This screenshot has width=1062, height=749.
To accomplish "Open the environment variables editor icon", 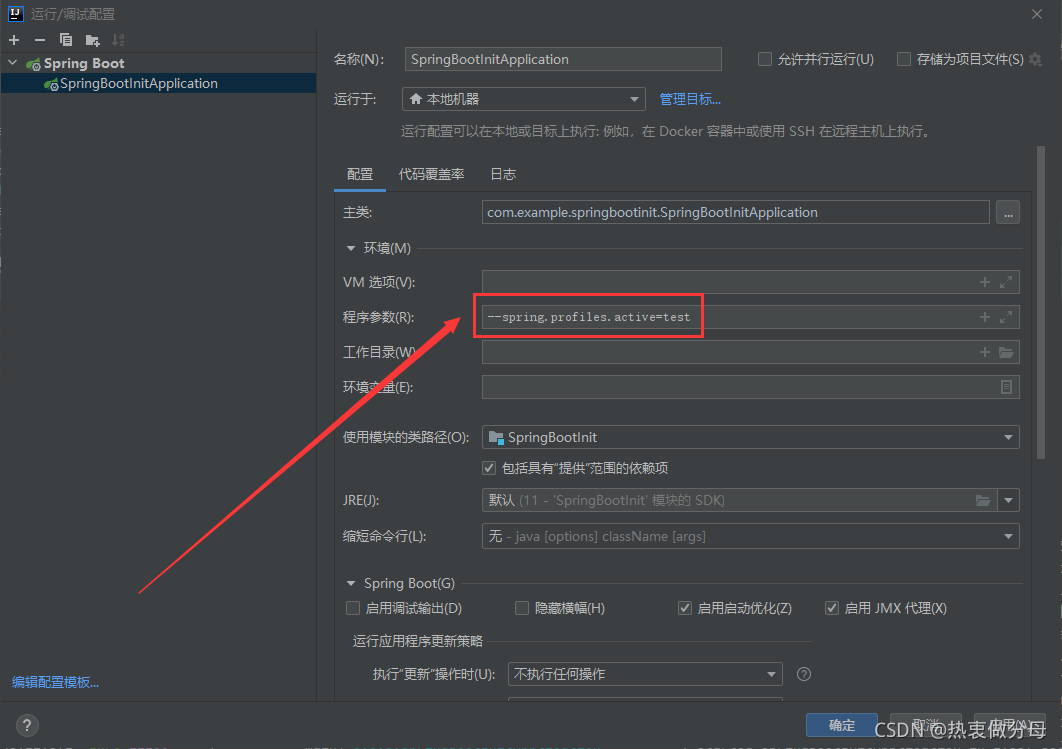I will [1006, 387].
